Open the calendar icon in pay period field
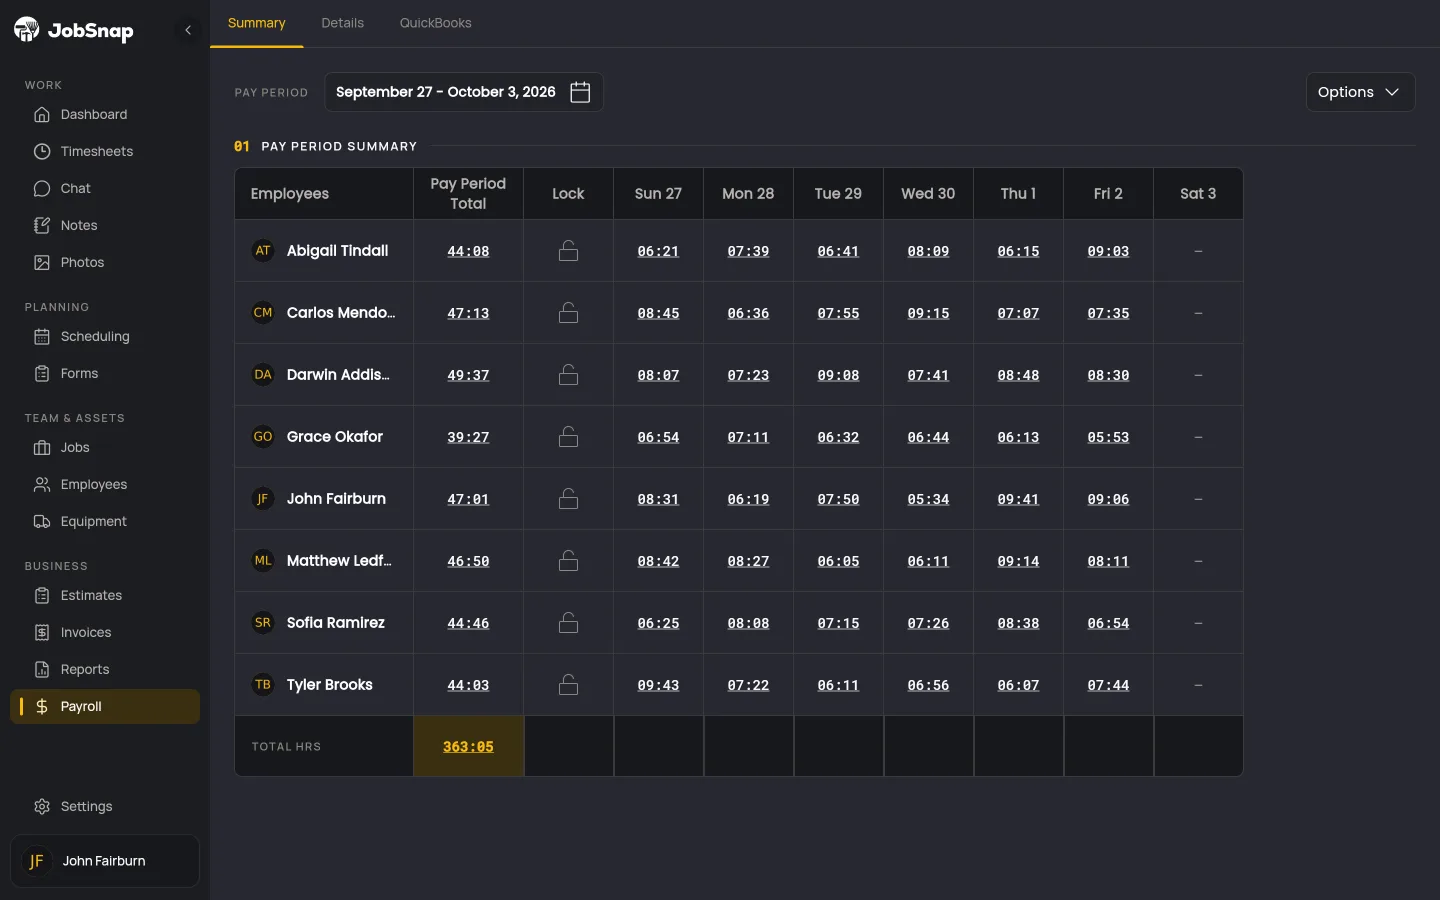 click(580, 92)
